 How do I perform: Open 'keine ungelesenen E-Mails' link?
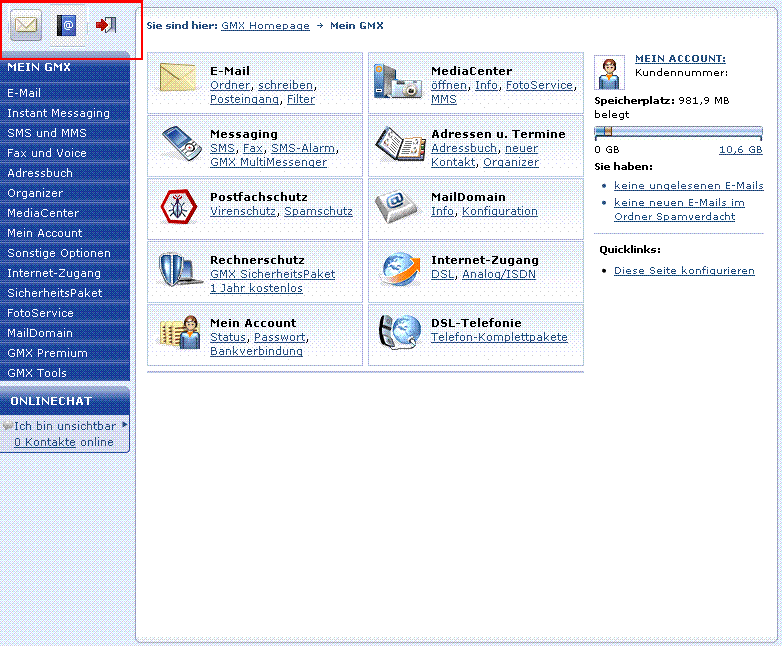coord(689,185)
